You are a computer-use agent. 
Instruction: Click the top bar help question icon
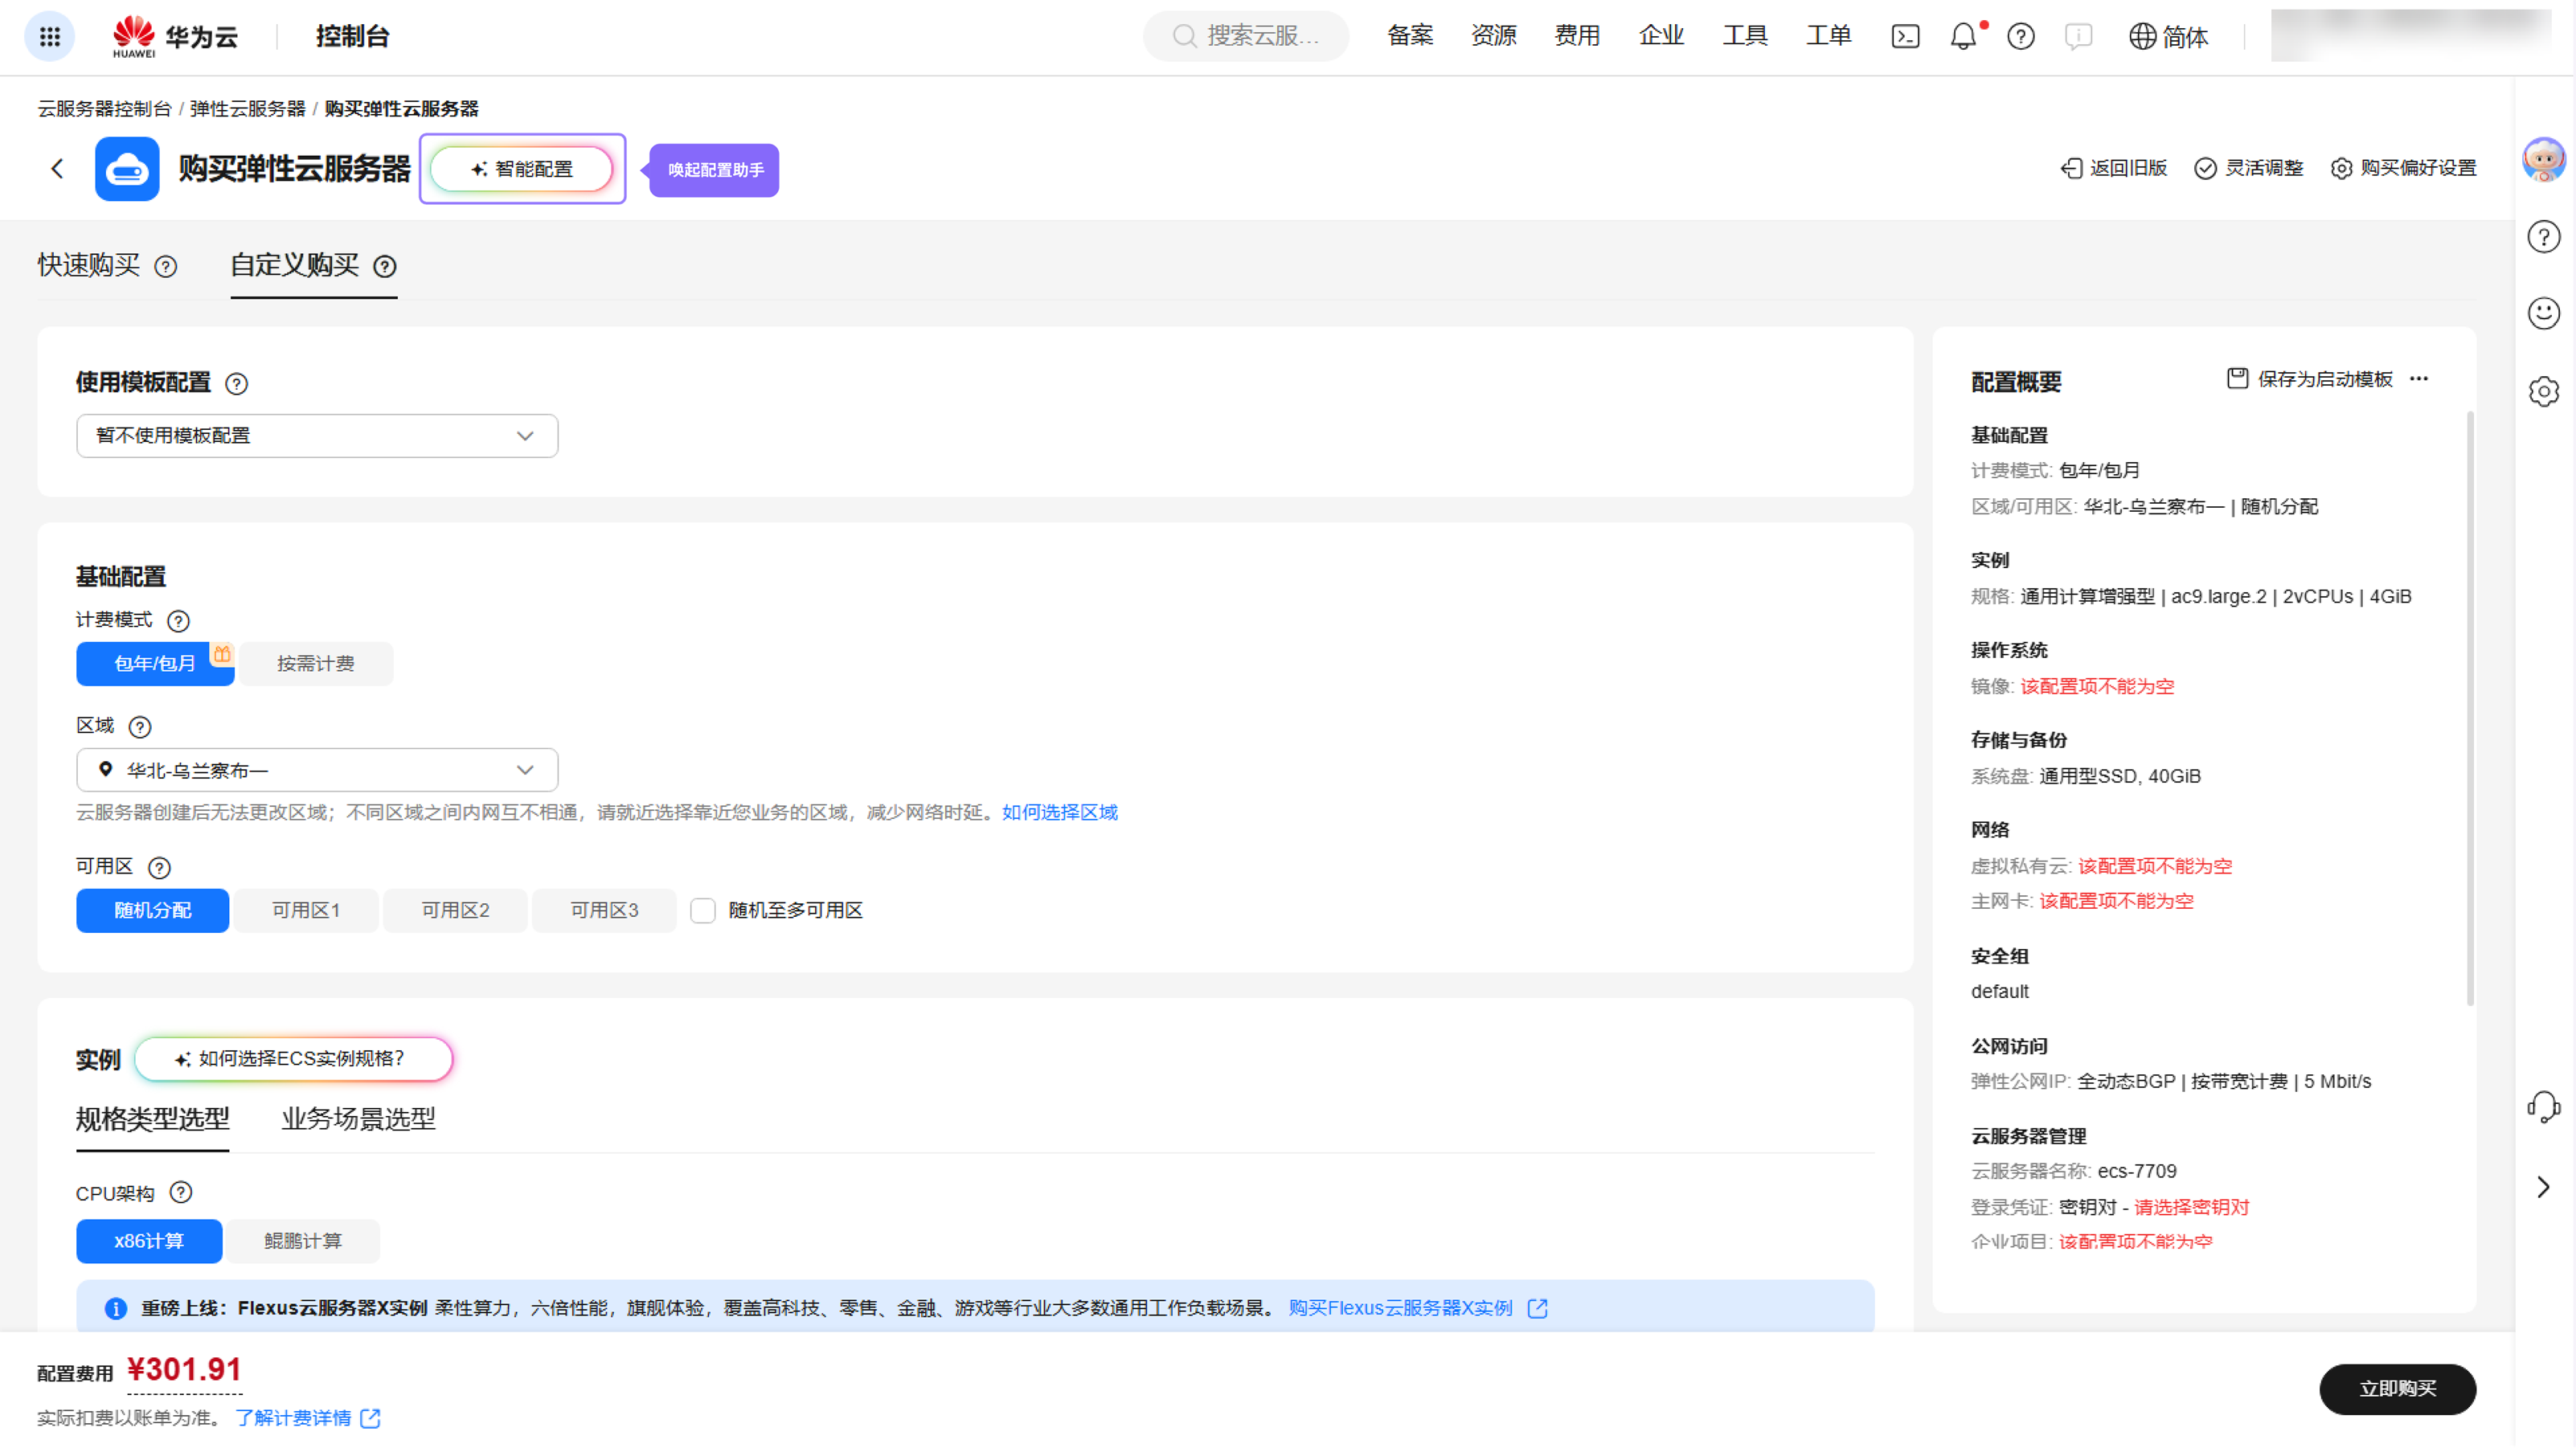coord(2021,37)
